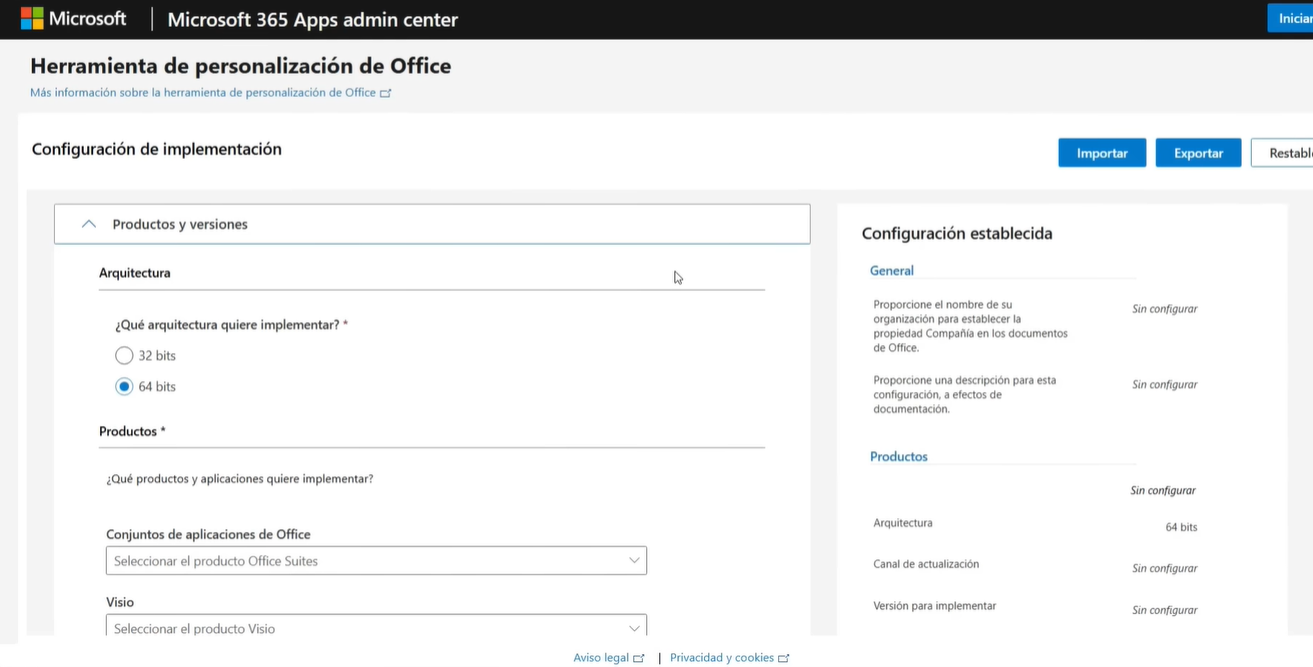Click the Exportar button

point(1197,152)
